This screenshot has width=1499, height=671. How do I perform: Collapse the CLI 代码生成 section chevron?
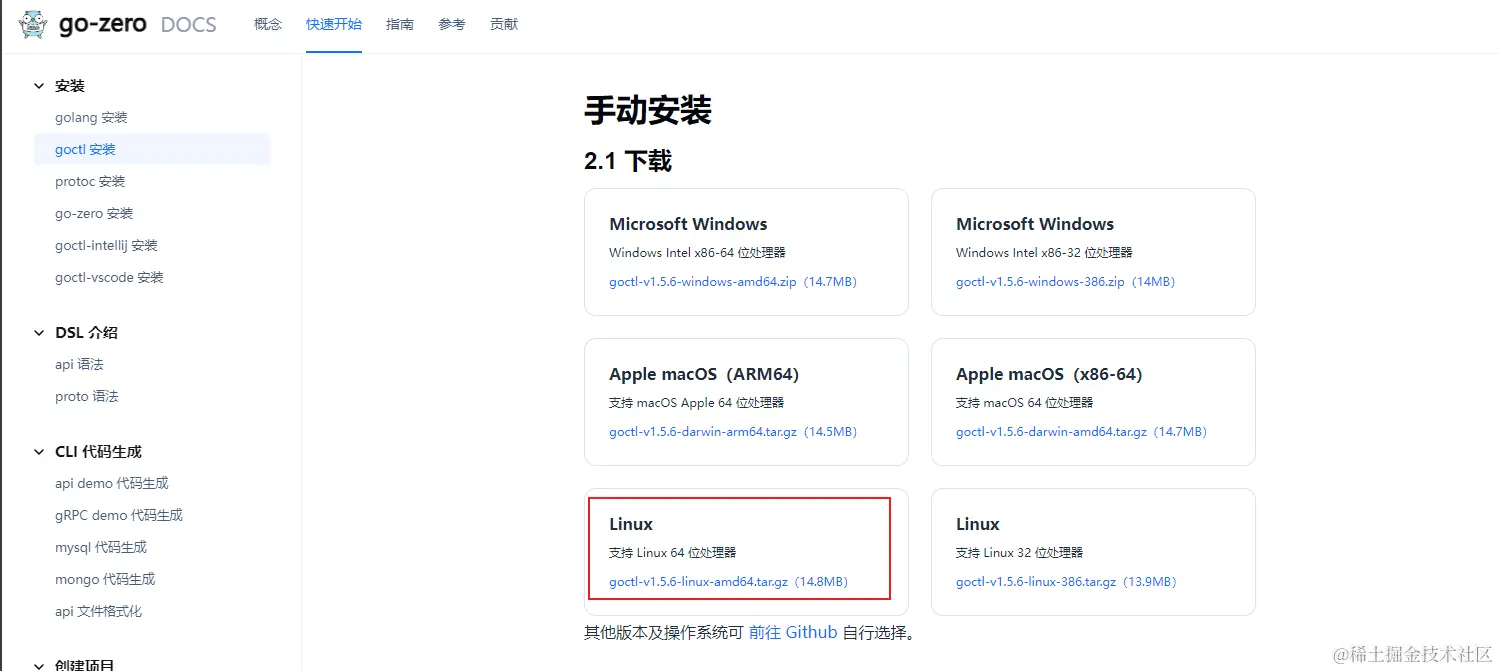pos(39,451)
